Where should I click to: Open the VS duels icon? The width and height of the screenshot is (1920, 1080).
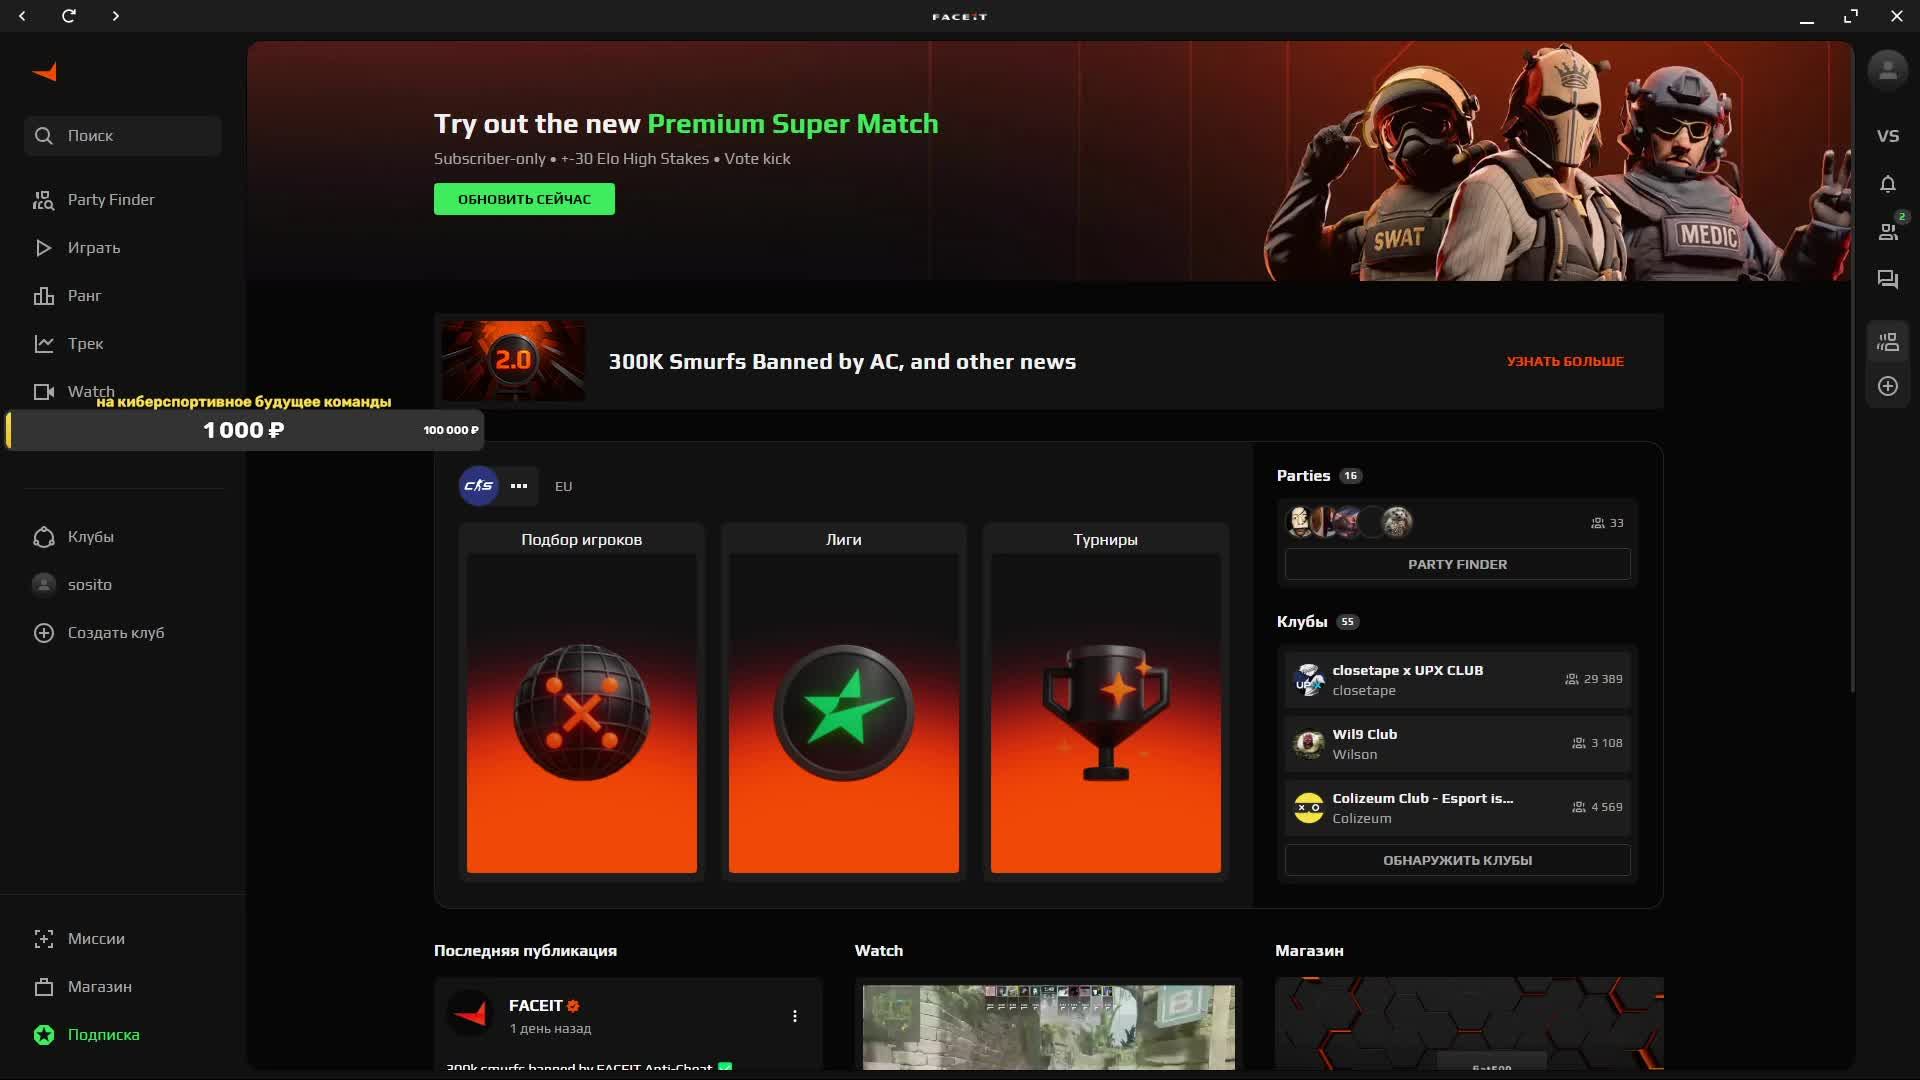(1887, 136)
